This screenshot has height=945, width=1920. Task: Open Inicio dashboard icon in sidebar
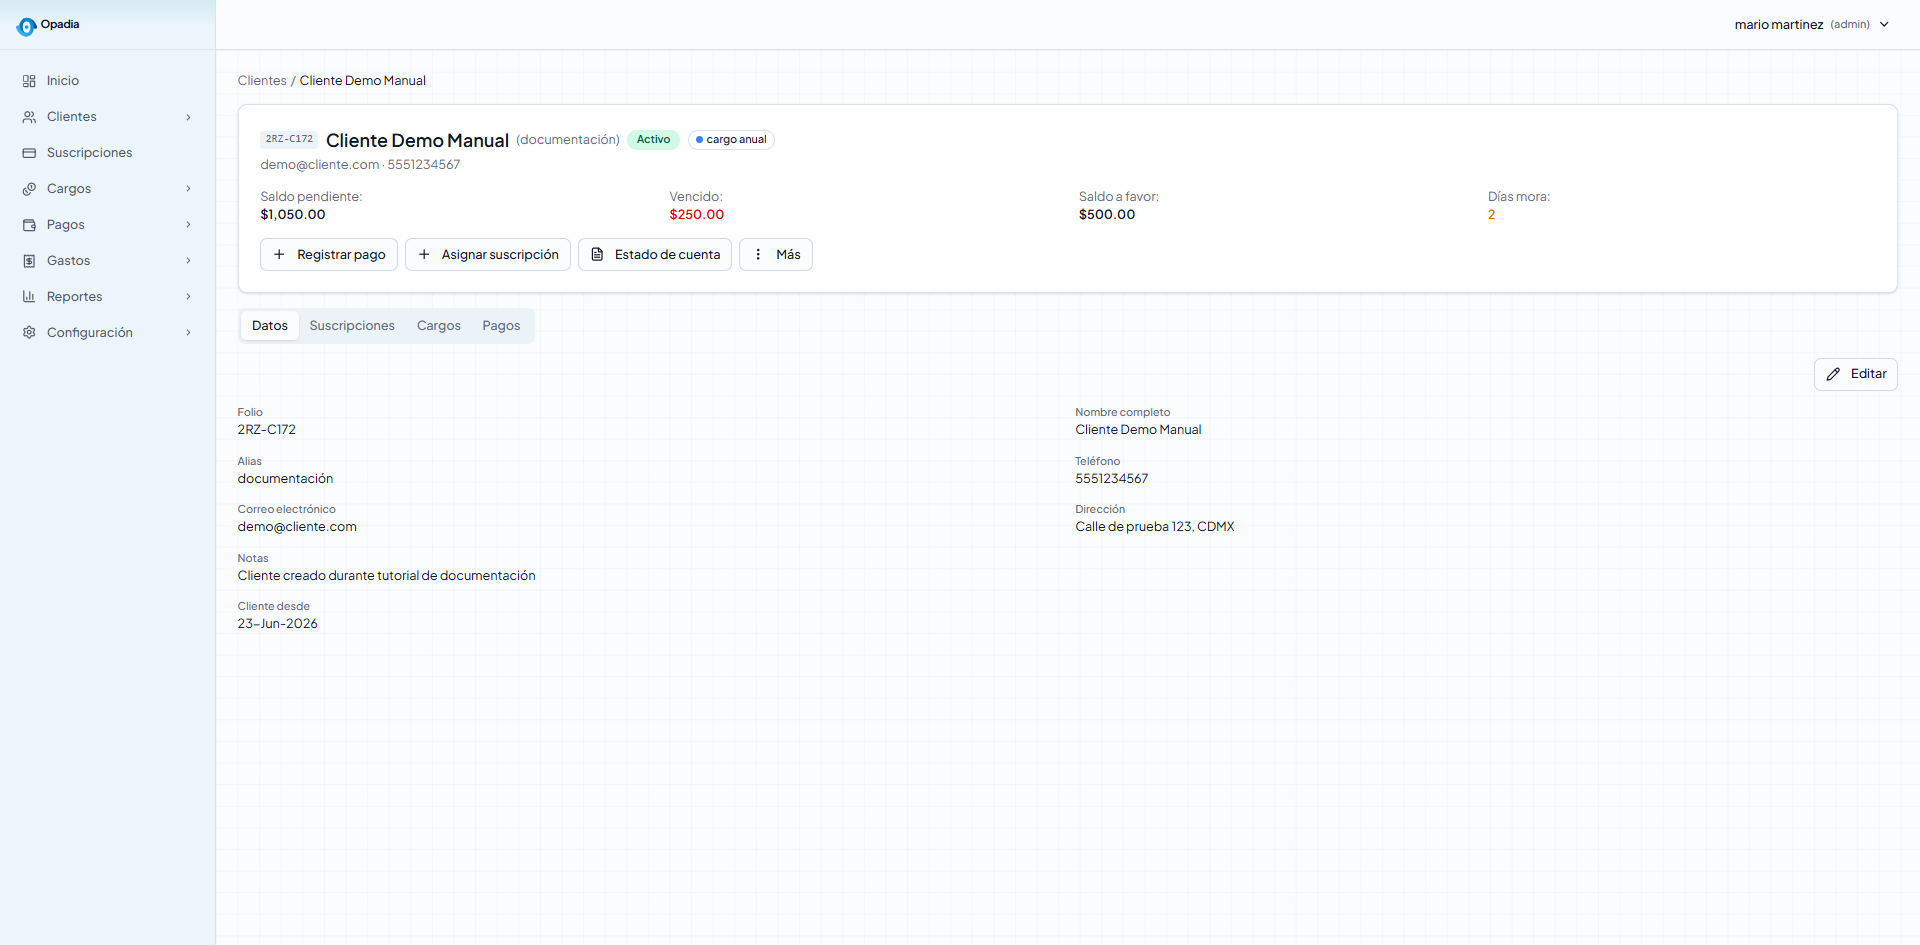pos(29,81)
